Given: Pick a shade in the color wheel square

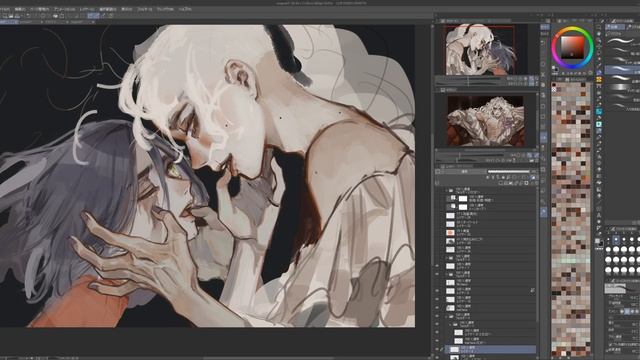Looking at the screenshot, I should (x=572, y=47).
